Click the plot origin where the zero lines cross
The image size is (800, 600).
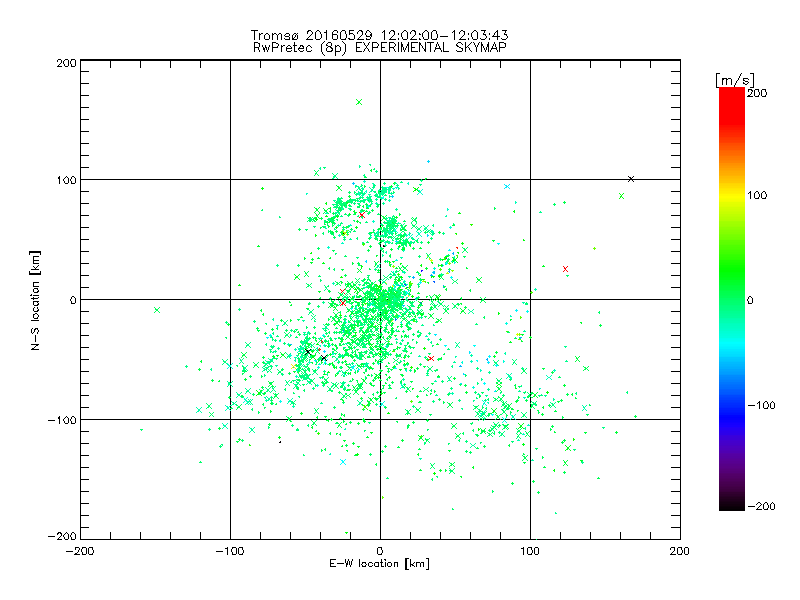[380, 299]
